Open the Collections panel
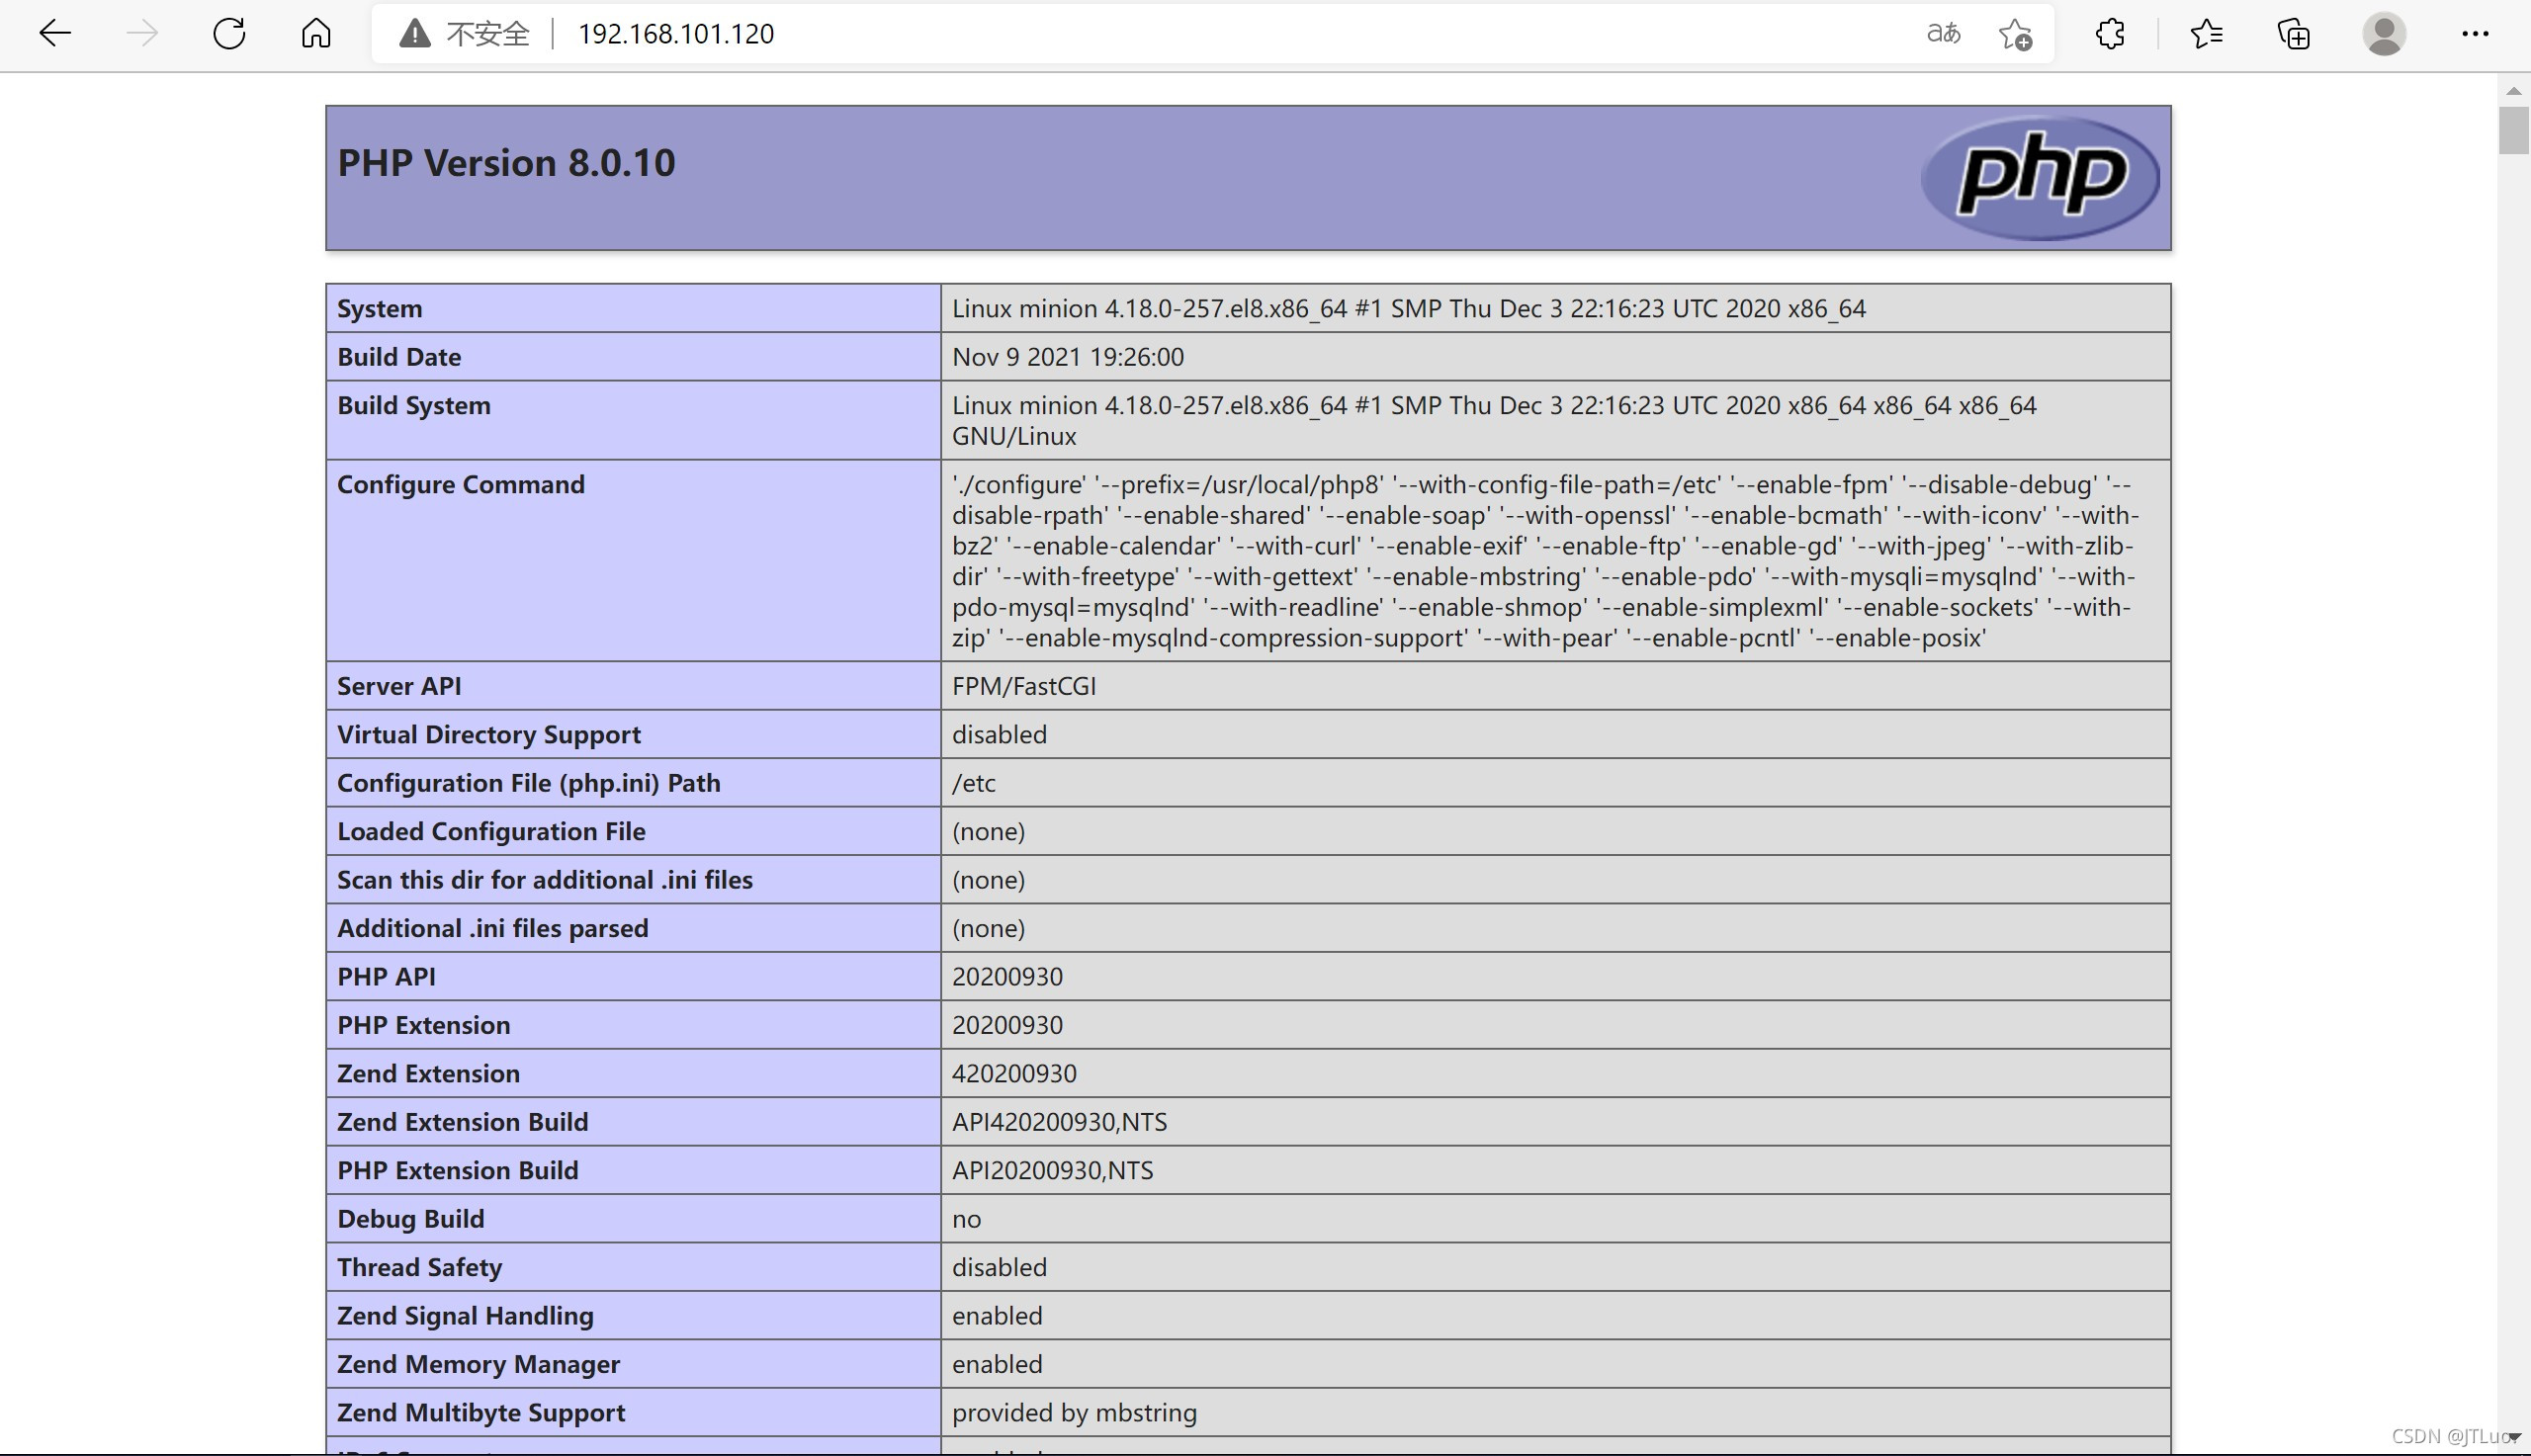The height and width of the screenshot is (1456, 2531). (x=2293, y=34)
